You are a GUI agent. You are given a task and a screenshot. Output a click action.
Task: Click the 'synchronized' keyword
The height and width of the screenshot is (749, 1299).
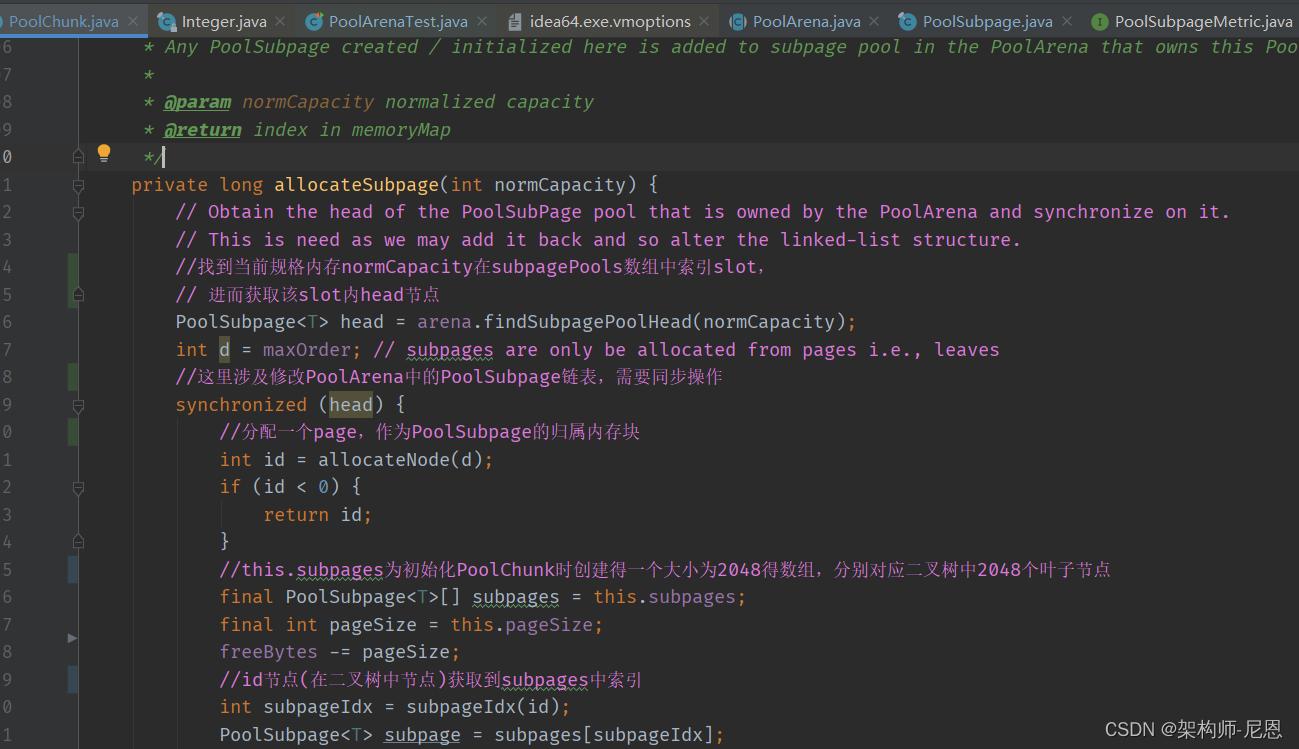241,405
